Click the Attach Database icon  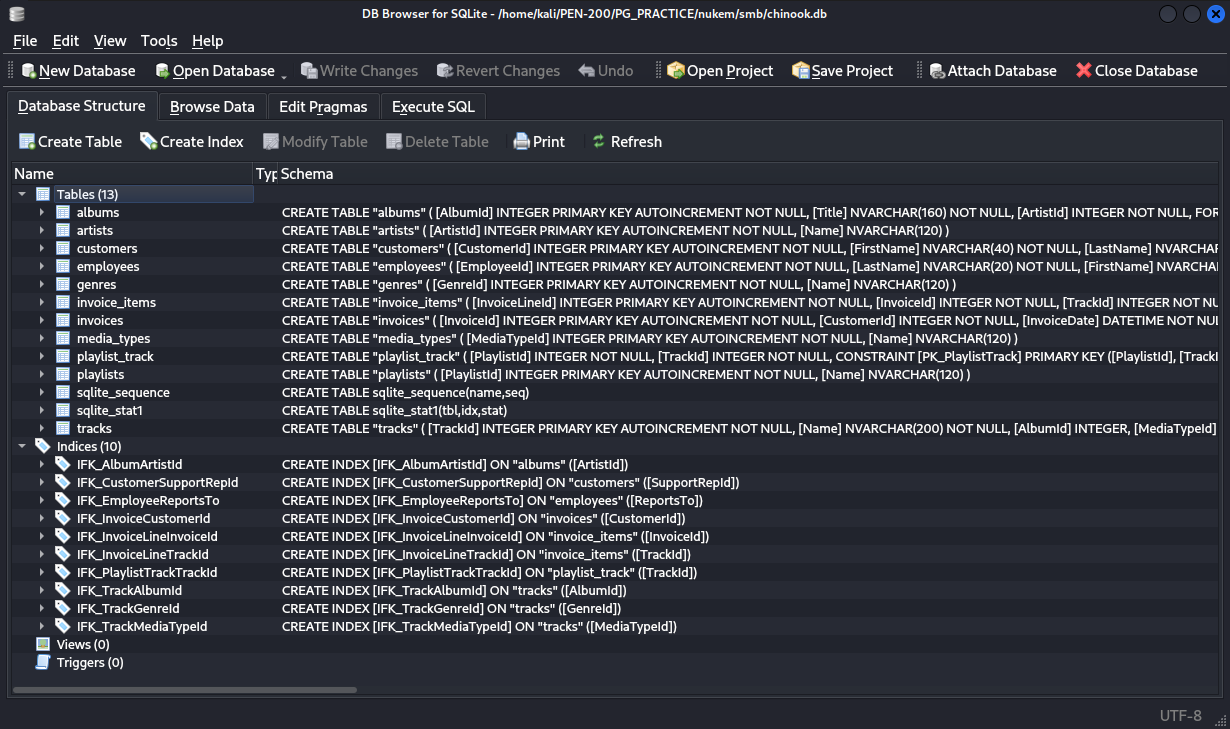pyautogui.click(x=937, y=71)
